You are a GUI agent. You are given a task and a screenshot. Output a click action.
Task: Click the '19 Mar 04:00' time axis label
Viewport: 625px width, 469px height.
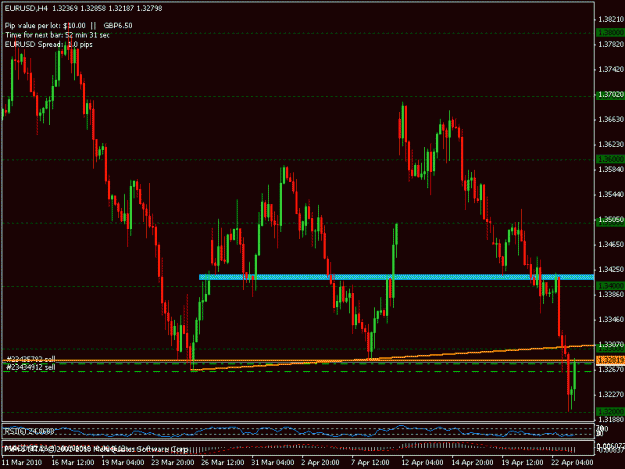tap(123, 463)
